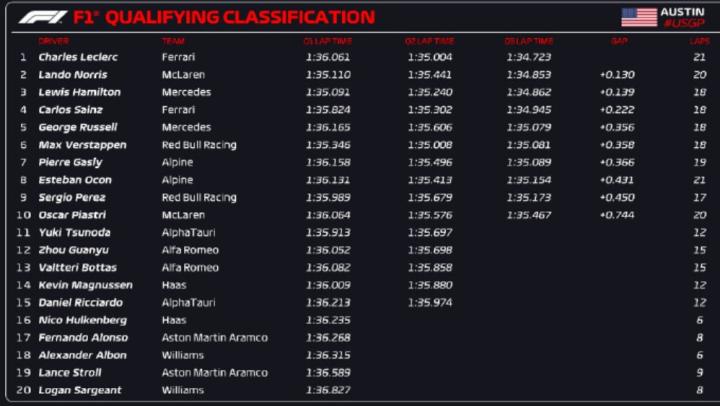This screenshot has width=720, height=406.
Task: Click the F1 logo in the header
Action: [42, 17]
